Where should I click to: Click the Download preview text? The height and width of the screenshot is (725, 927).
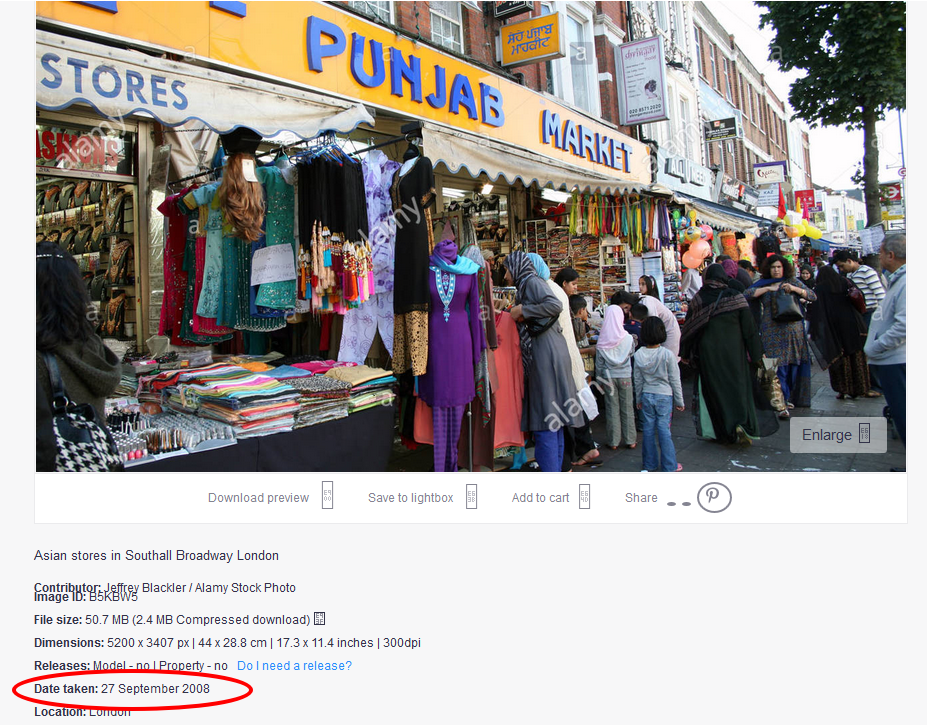(x=258, y=498)
